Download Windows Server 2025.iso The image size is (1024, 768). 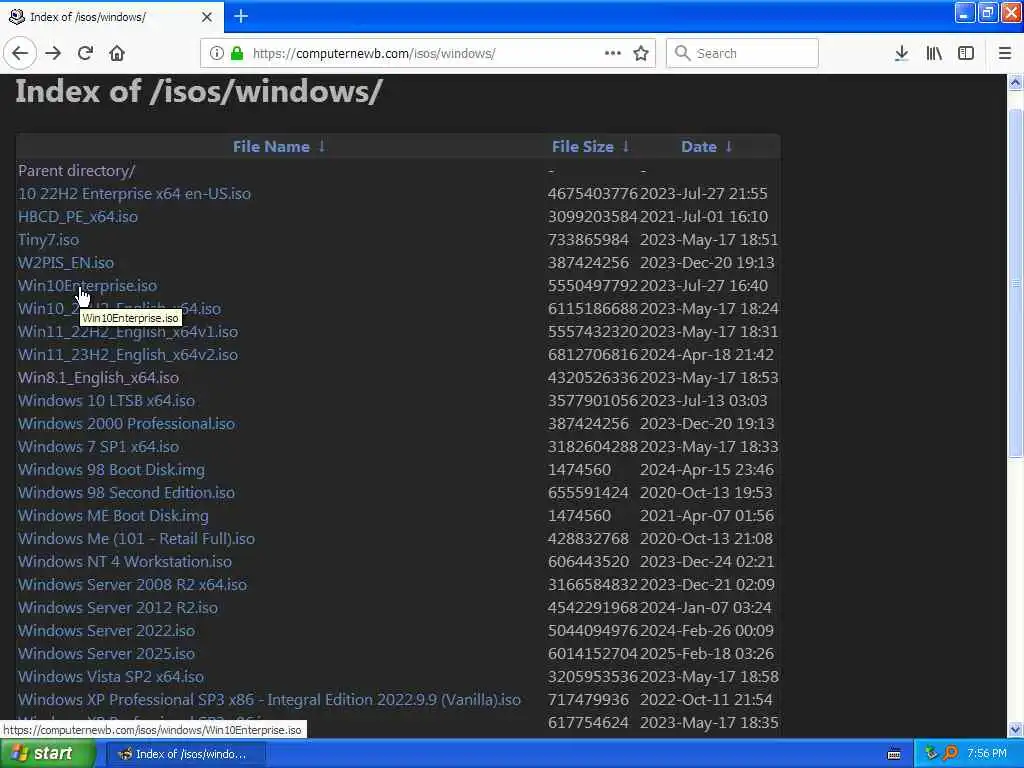tap(106, 654)
